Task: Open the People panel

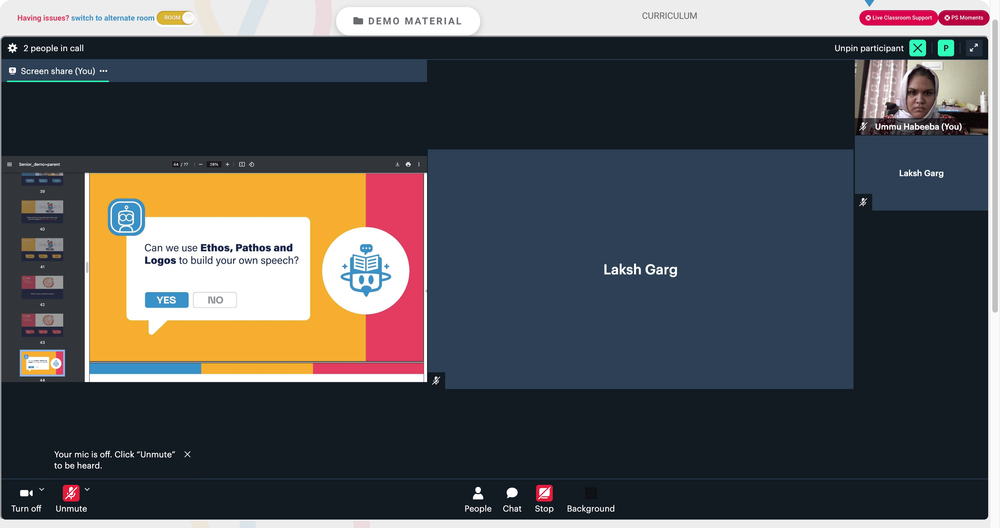Action: click(478, 499)
